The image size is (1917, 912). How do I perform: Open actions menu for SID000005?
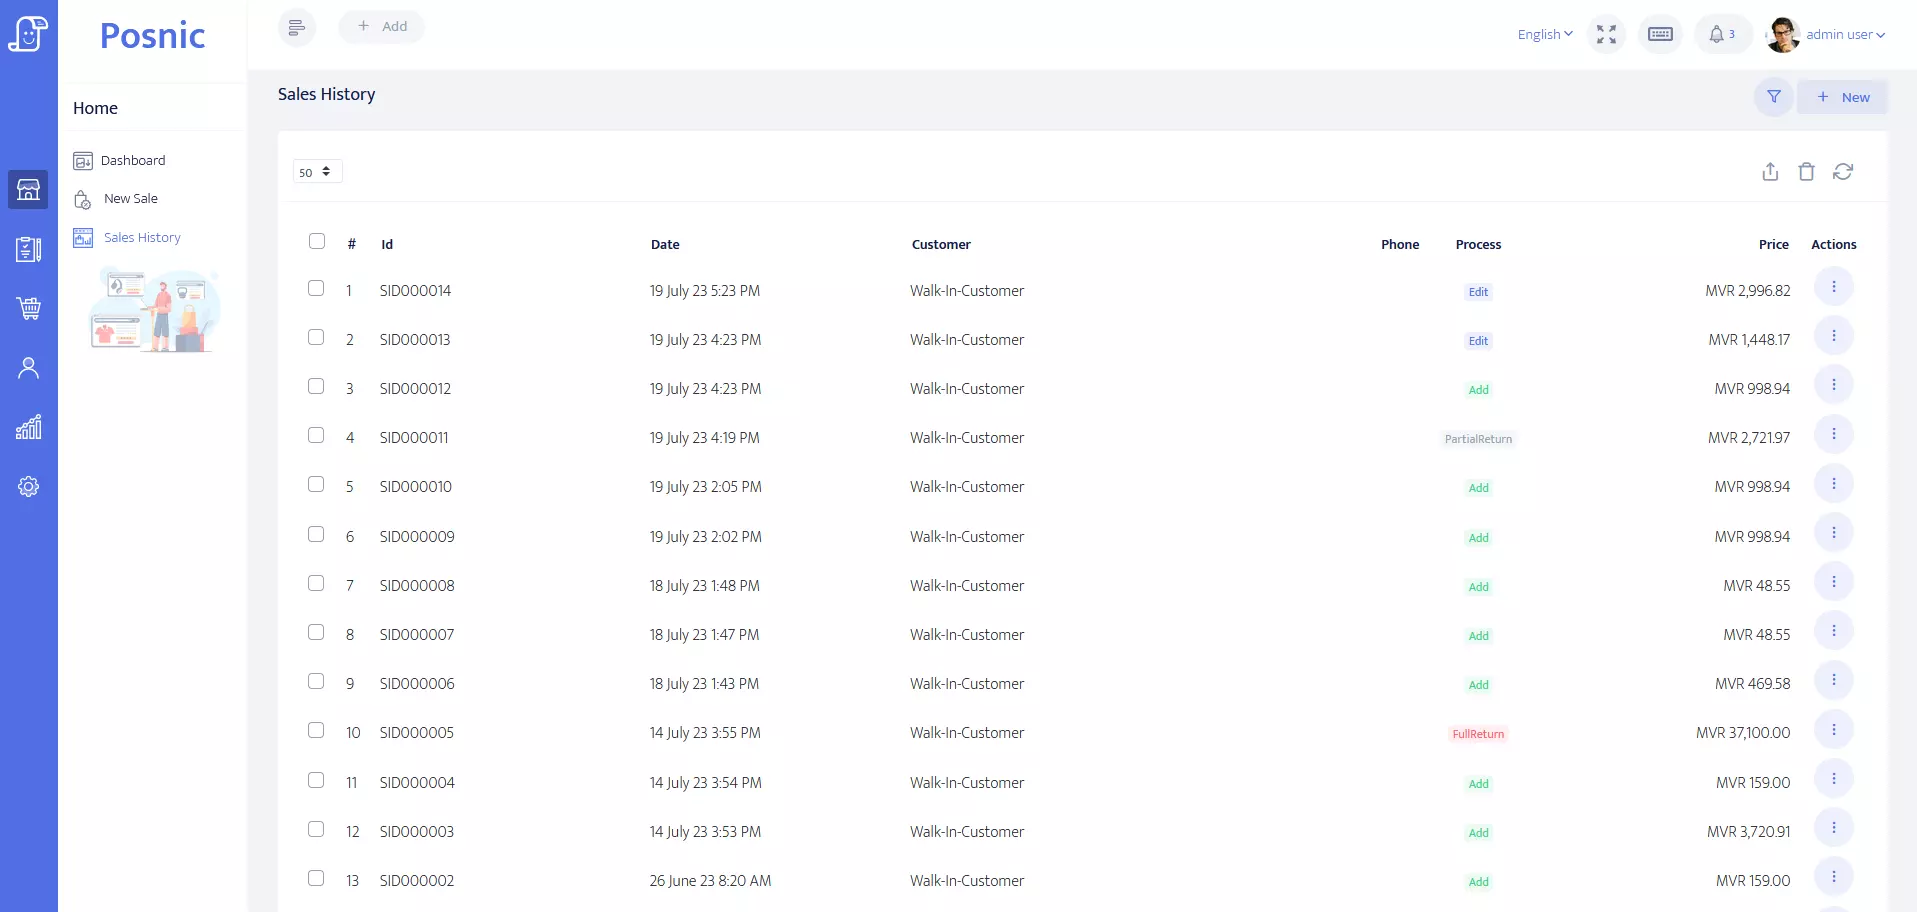pos(1833,730)
